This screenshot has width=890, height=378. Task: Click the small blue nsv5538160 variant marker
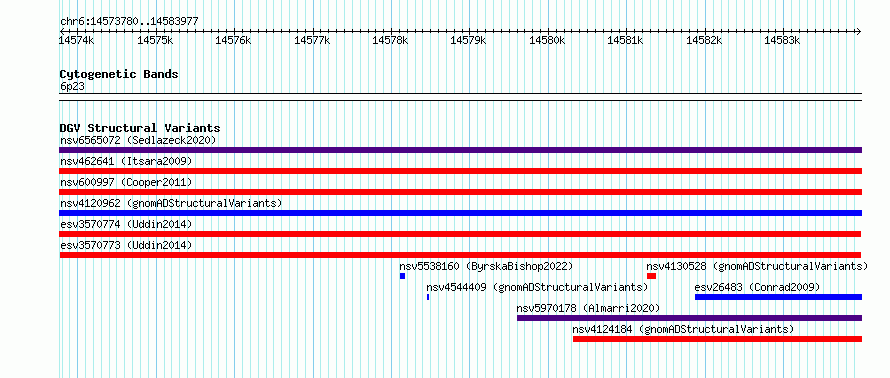click(x=402, y=276)
